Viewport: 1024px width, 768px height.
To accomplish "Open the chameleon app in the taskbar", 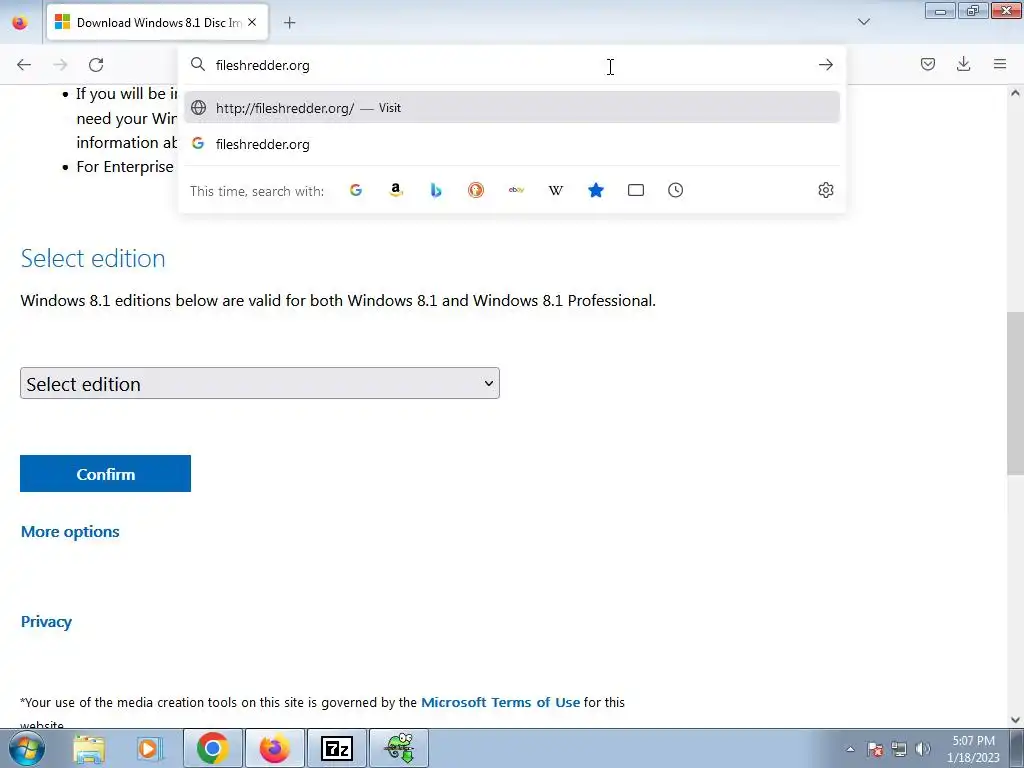I will 399,748.
